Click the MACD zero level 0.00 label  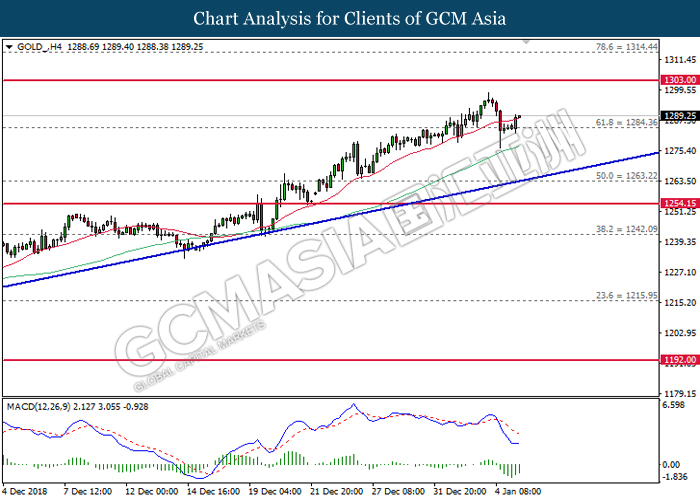671,465
